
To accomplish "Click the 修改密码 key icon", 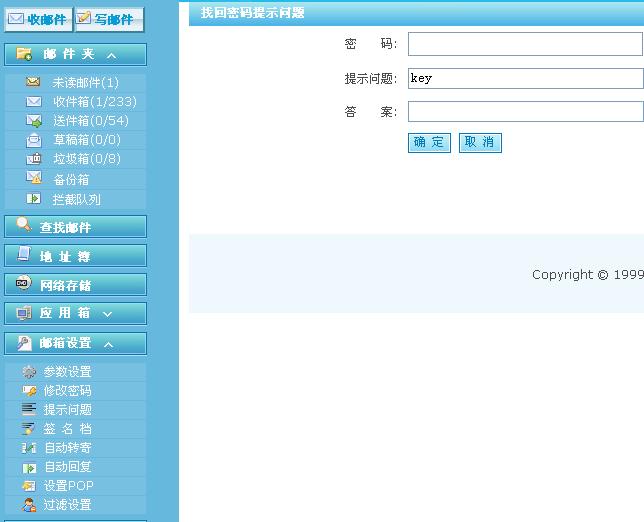I will [x=30, y=391].
